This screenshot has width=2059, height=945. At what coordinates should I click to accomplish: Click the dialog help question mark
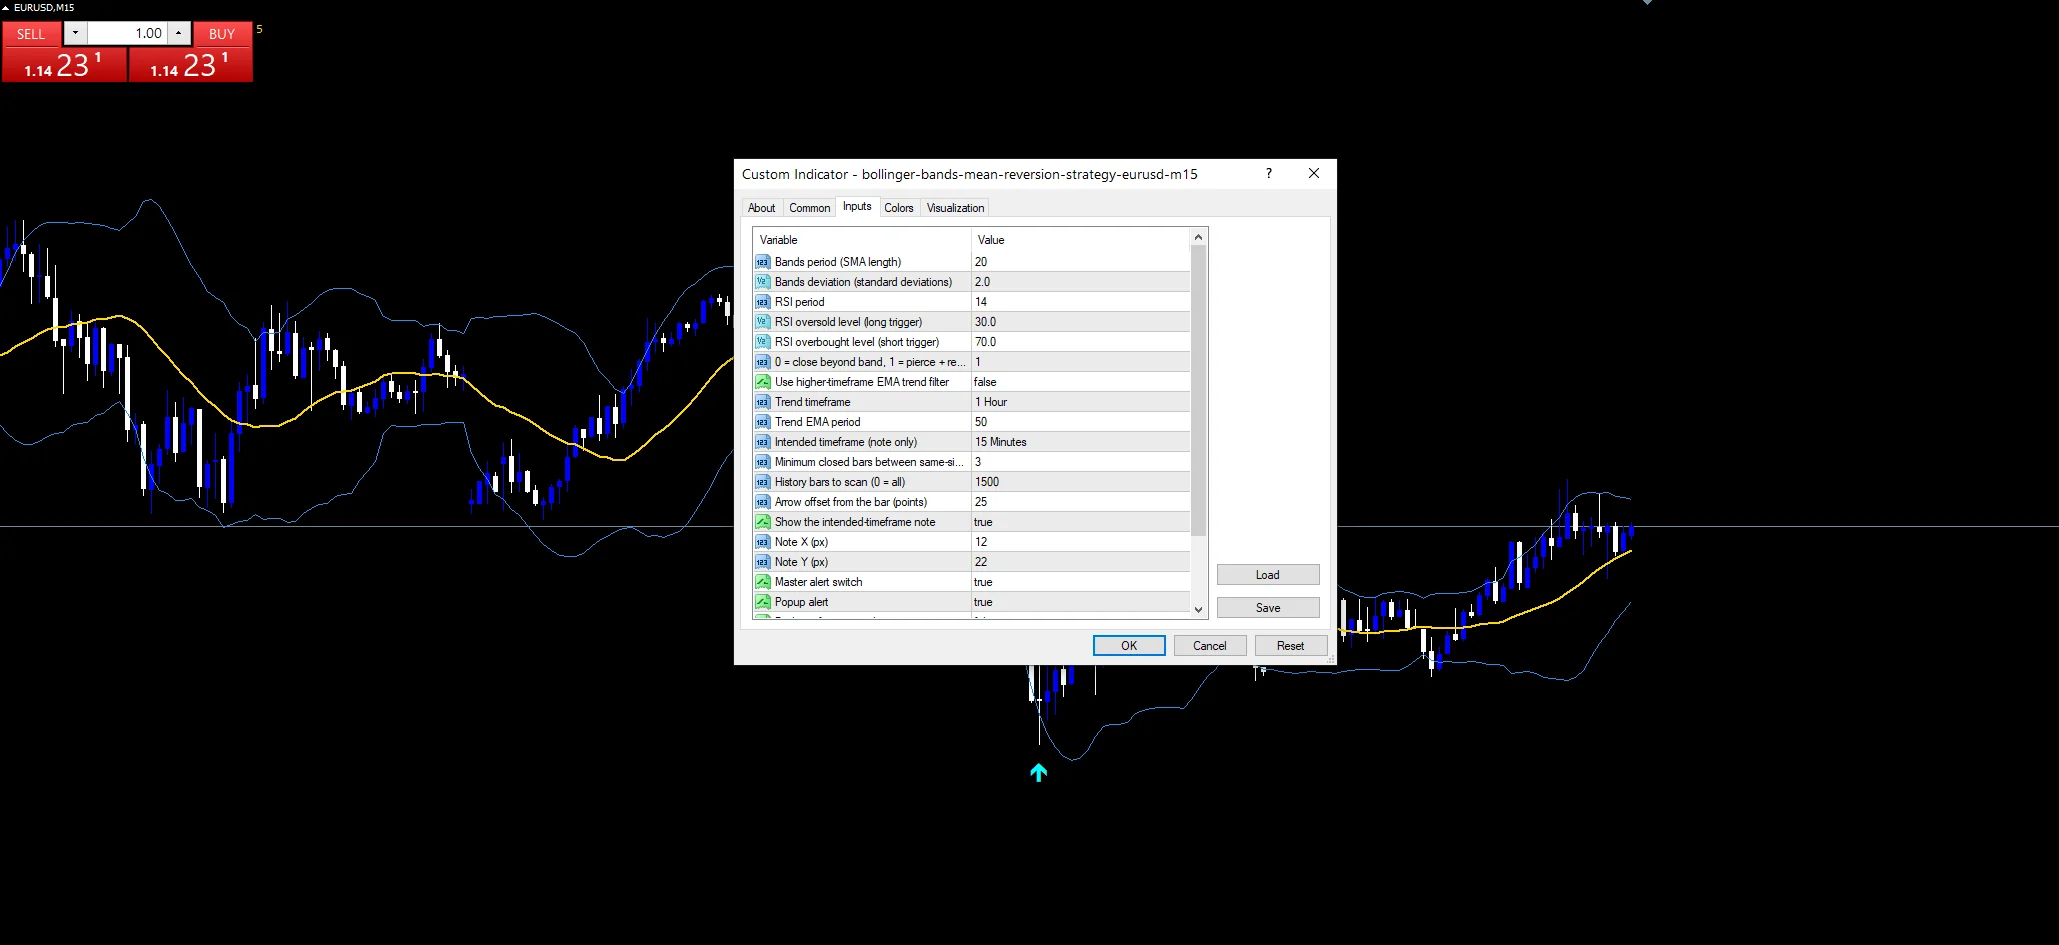pyautogui.click(x=1268, y=173)
